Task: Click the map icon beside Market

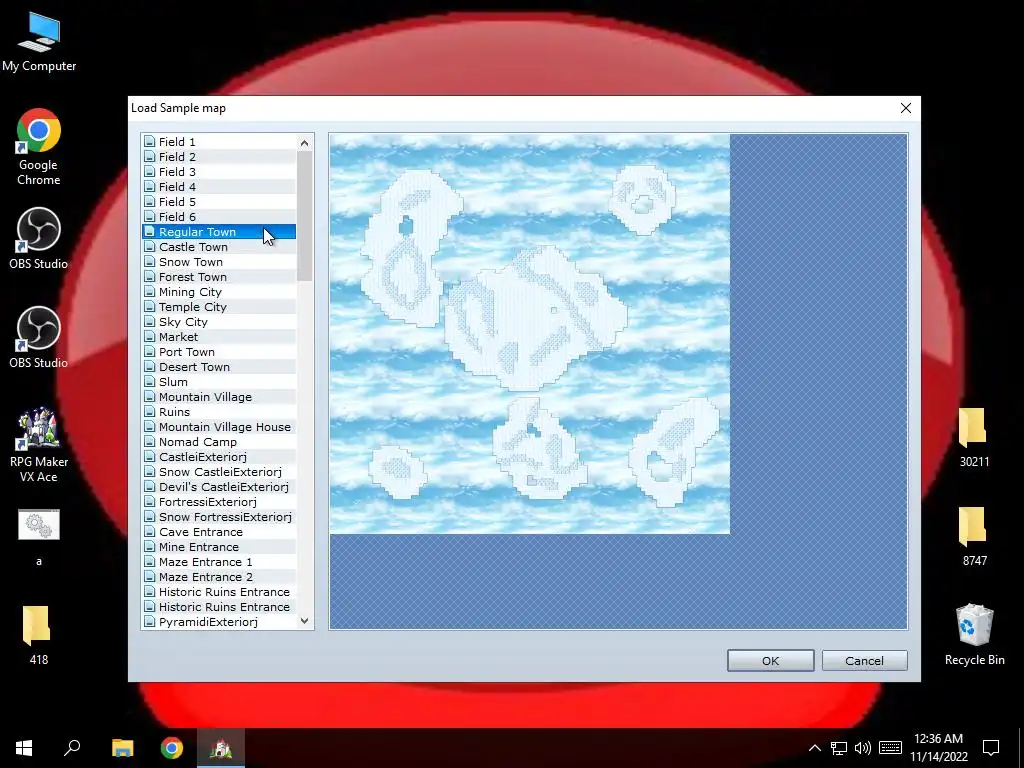Action: pyautogui.click(x=150, y=337)
